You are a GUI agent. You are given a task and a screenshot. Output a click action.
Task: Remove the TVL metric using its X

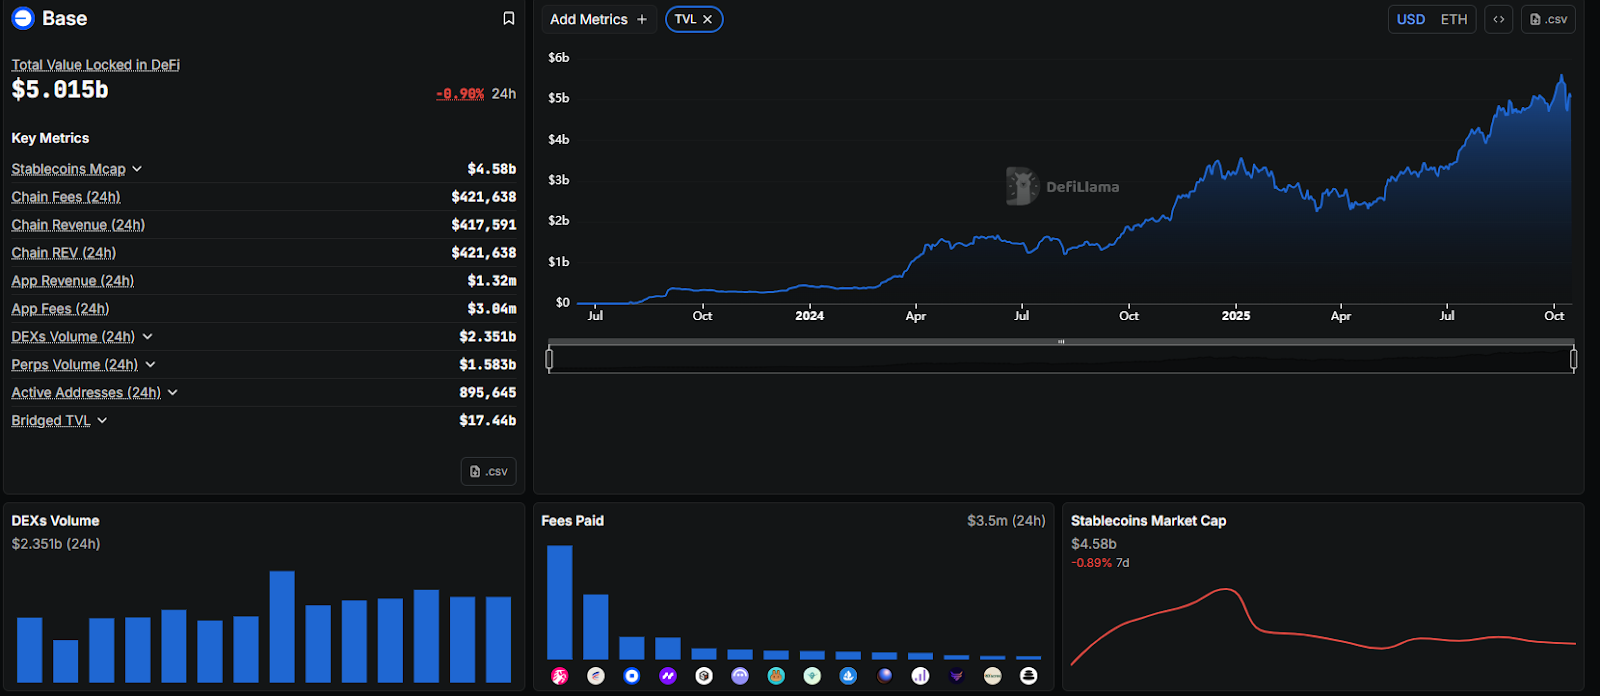[x=707, y=19]
